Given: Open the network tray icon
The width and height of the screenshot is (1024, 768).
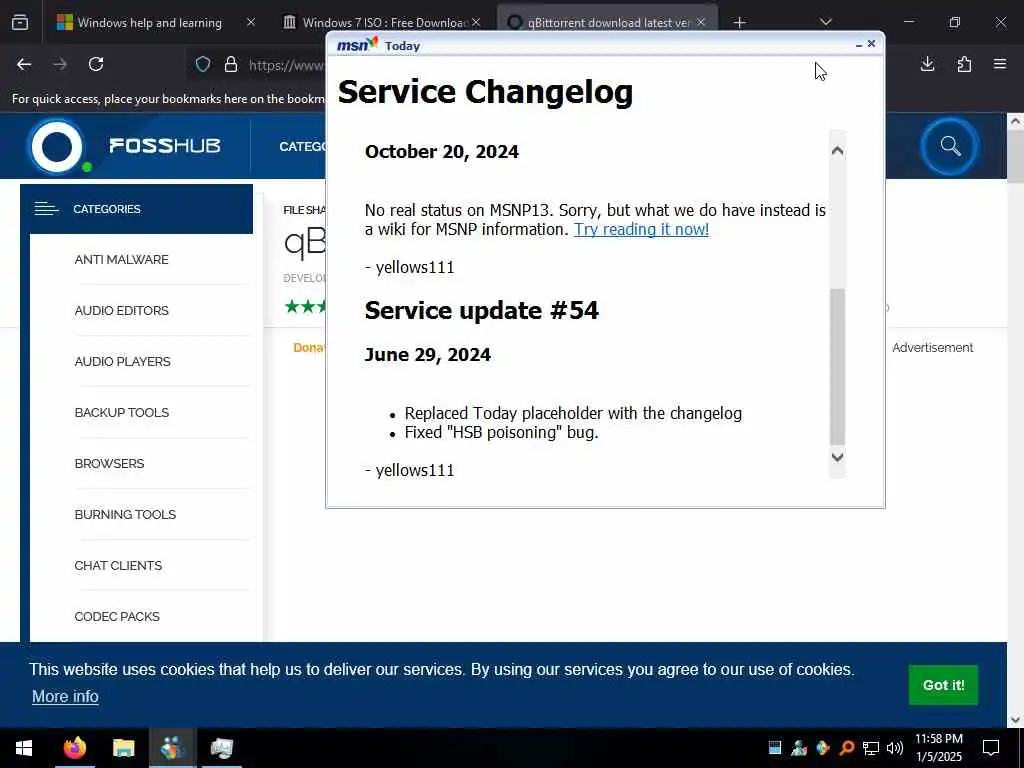Looking at the screenshot, I should (871, 748).
